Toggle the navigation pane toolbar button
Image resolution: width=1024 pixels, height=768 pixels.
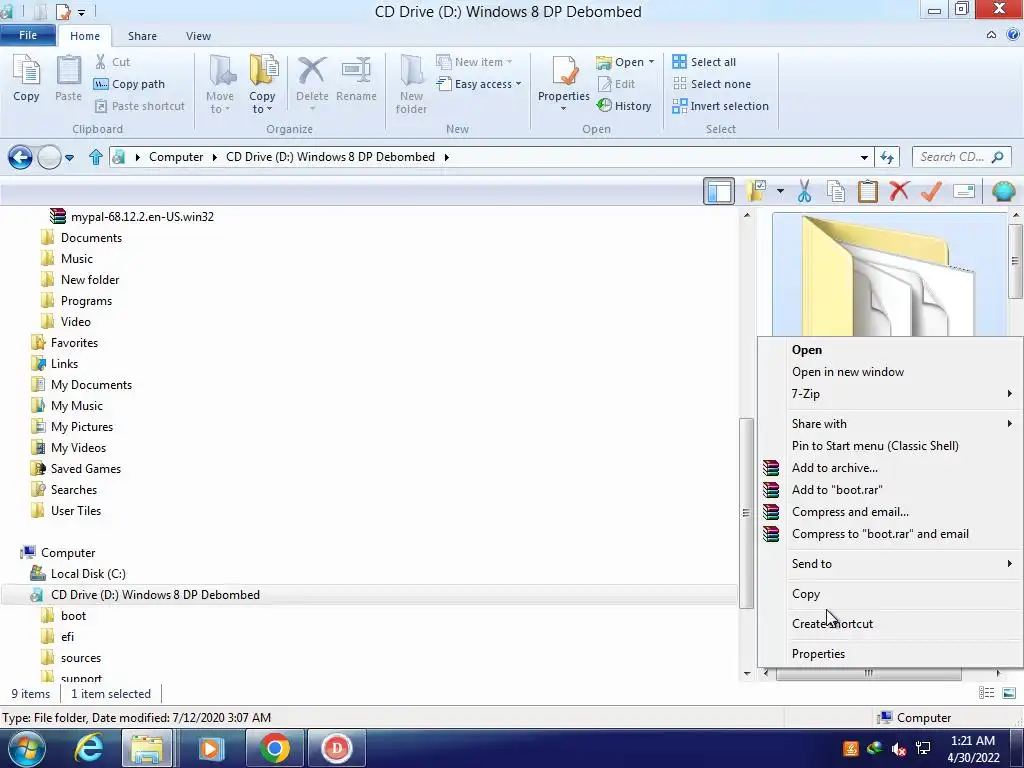coord(719,191)
